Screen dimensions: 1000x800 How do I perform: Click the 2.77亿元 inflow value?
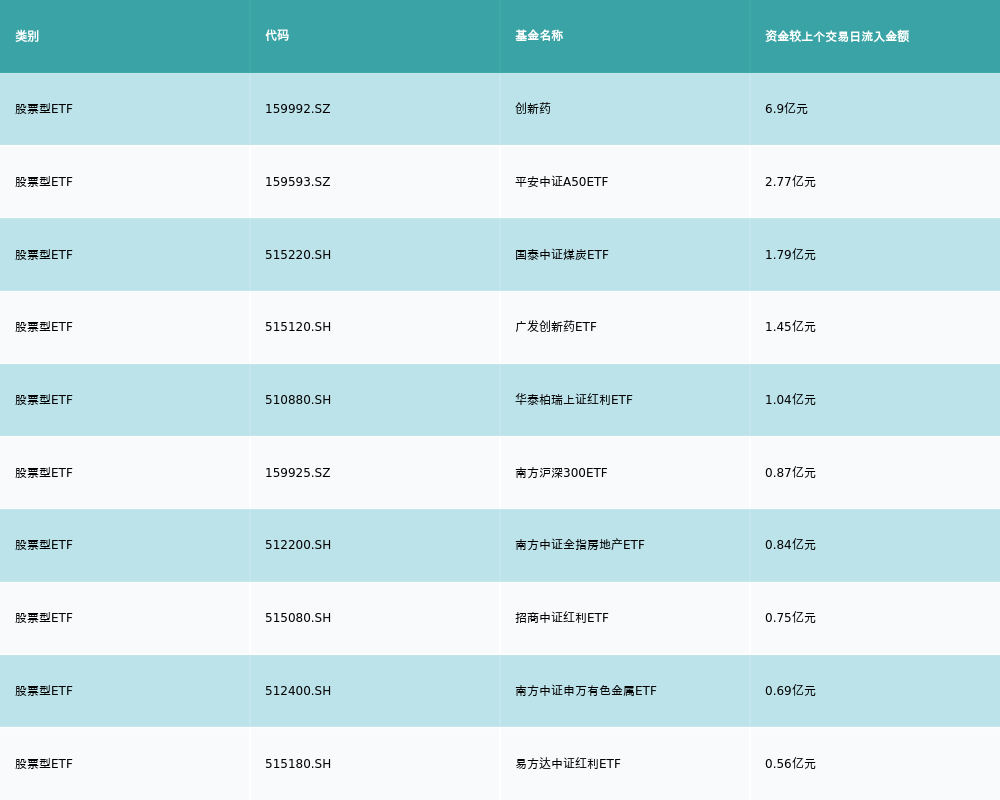790,182
